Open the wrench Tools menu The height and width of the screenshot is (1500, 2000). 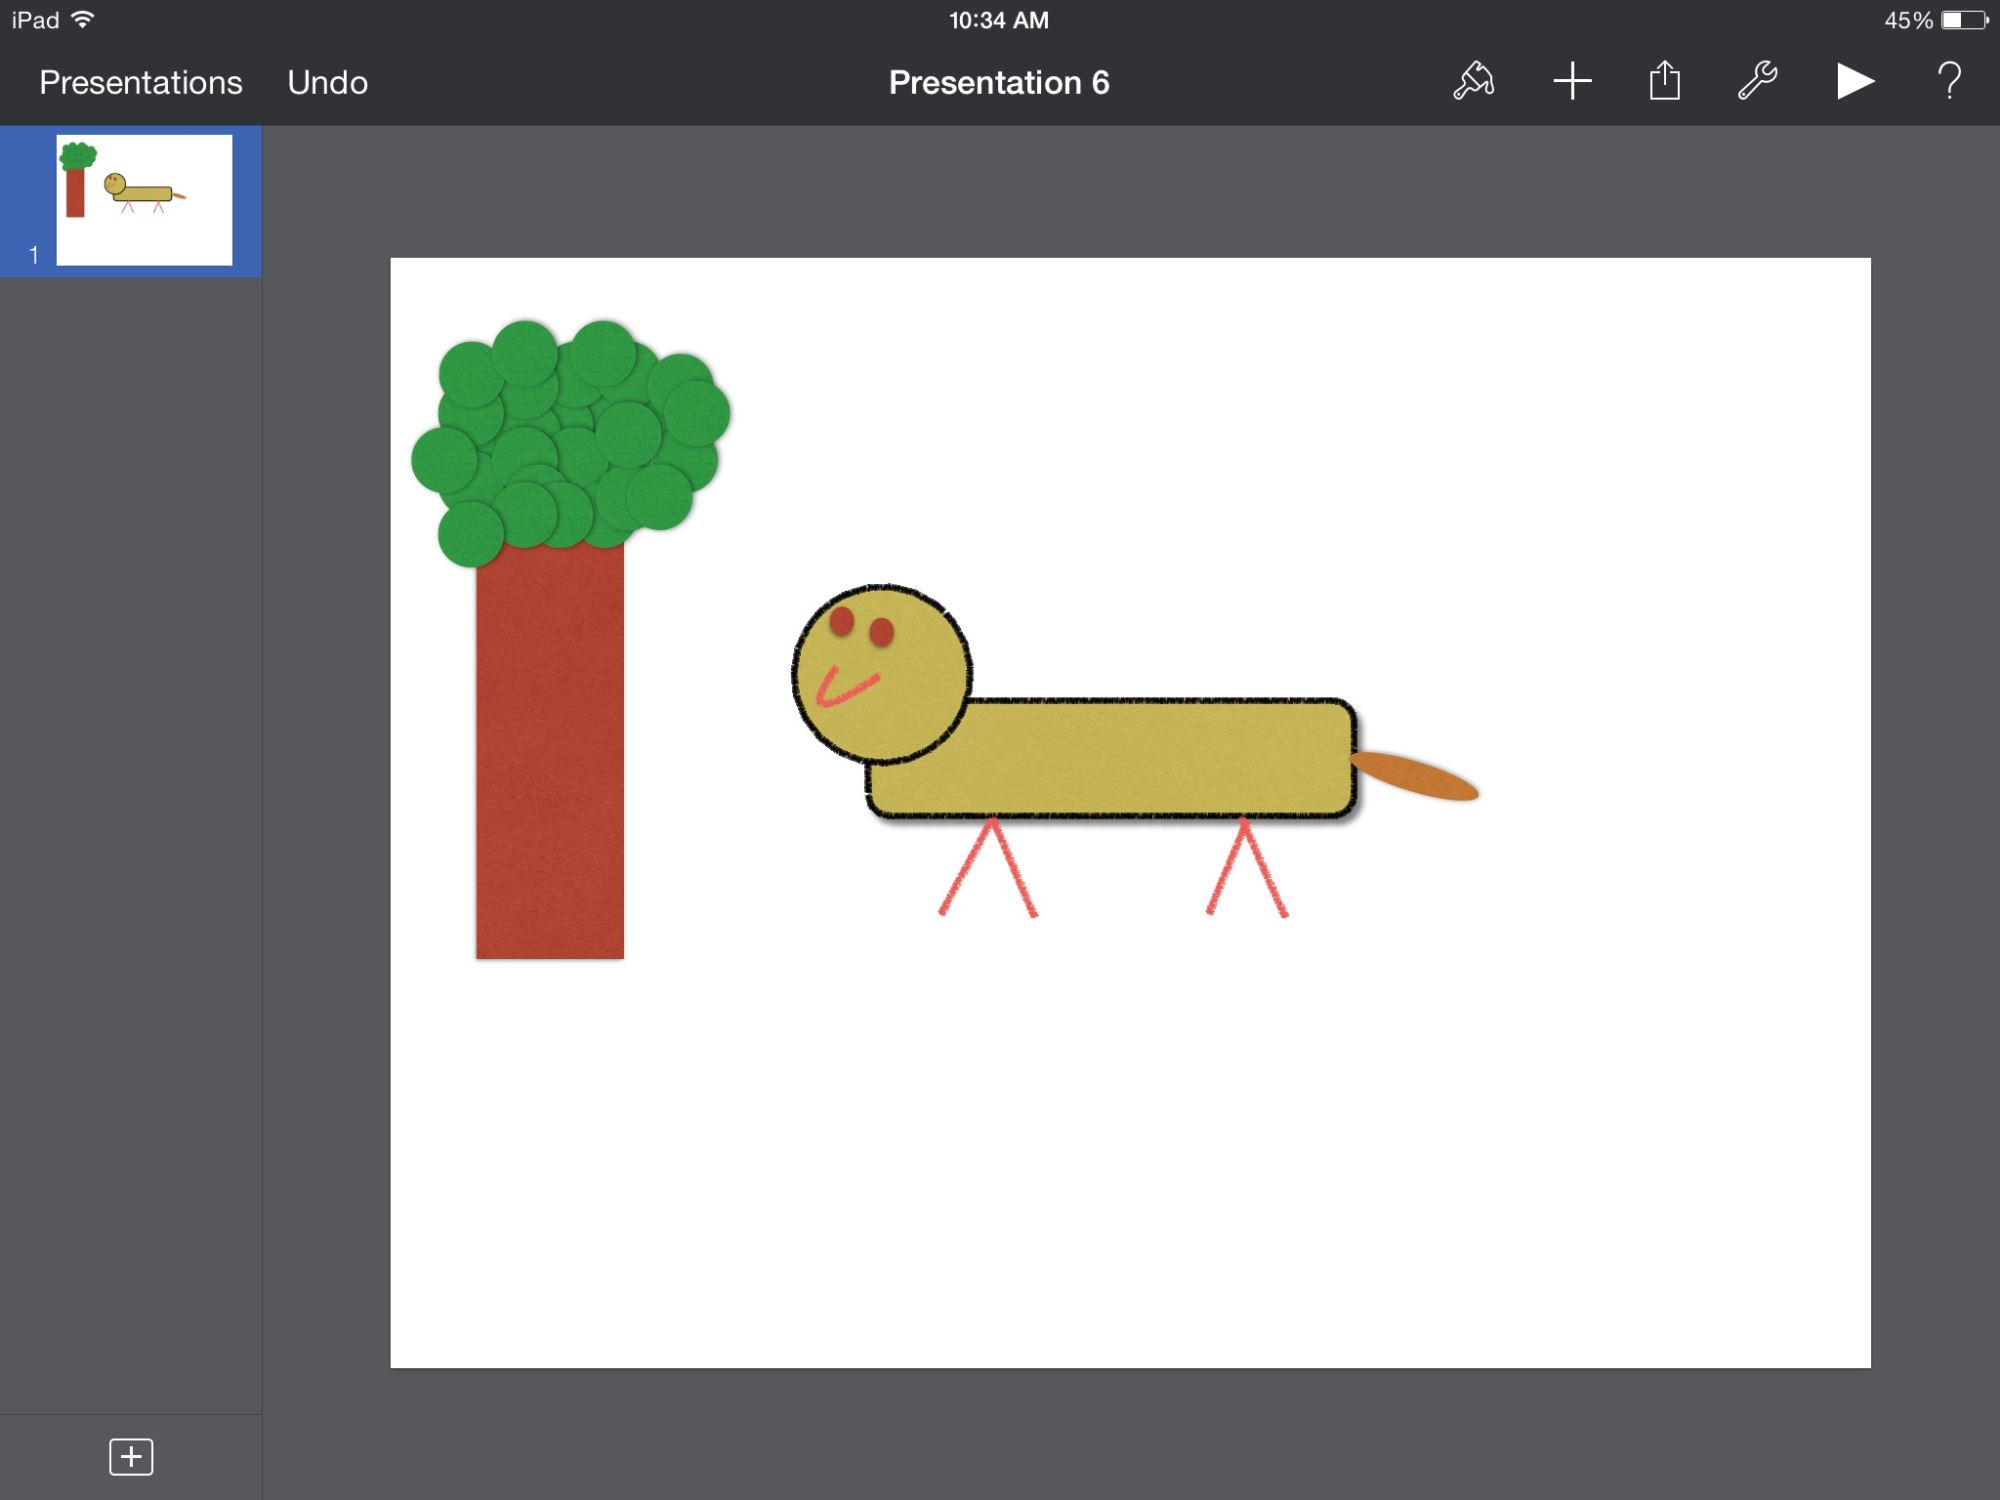tap(1757, 81)
